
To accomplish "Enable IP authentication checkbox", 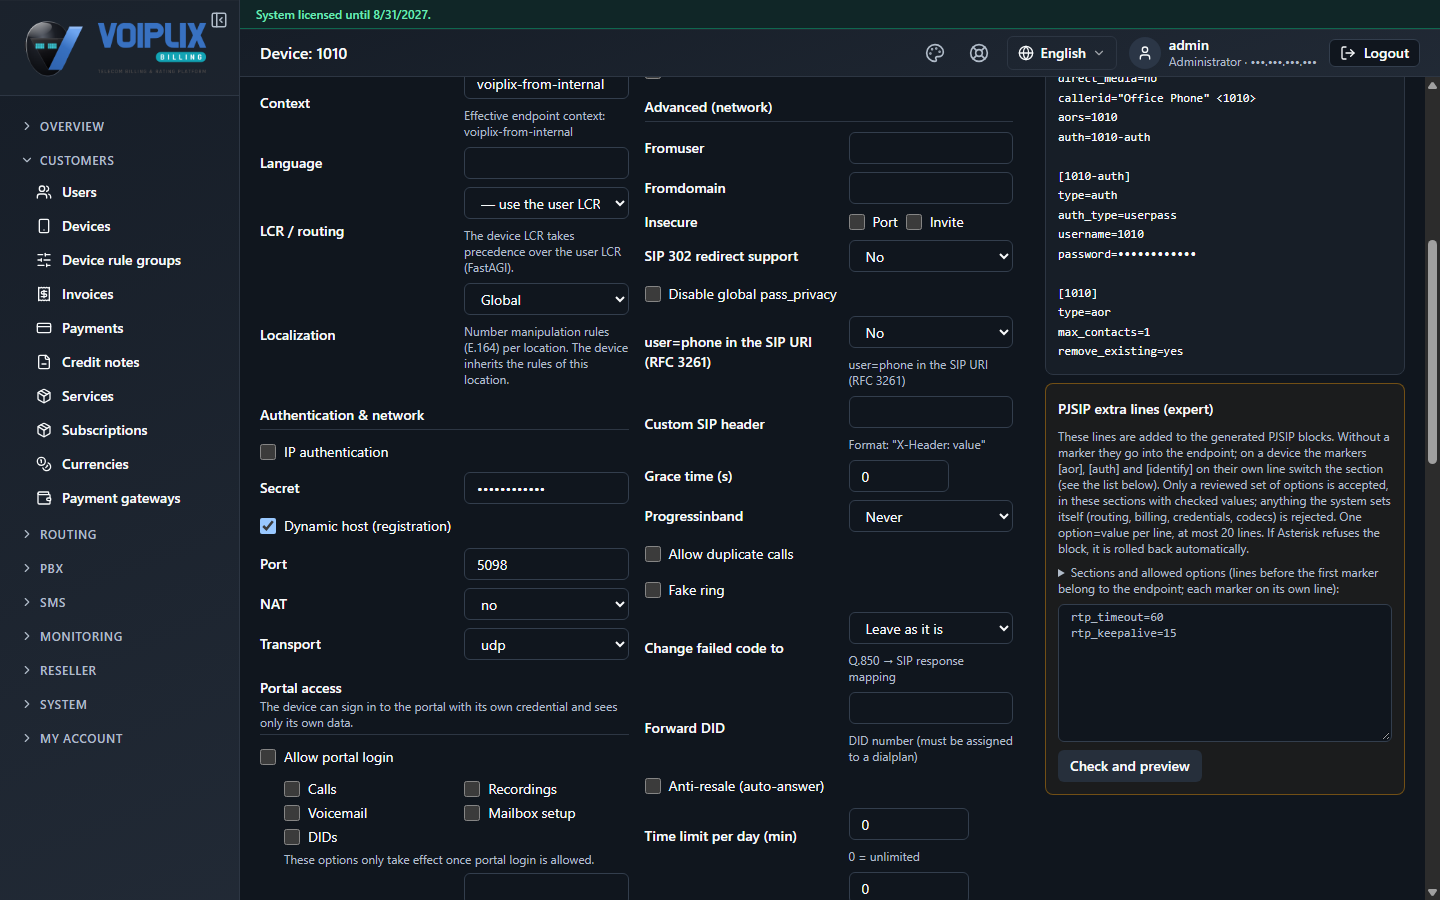I will click(268, 452).
